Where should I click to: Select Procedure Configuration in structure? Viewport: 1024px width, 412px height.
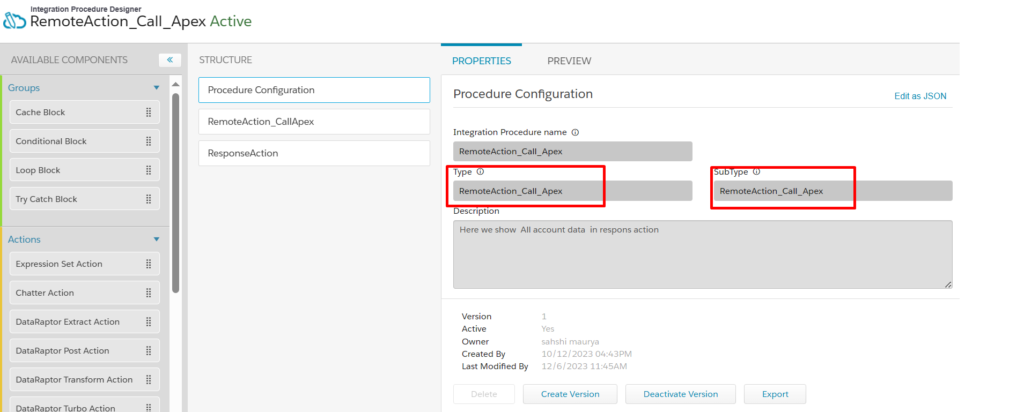[314, 90]
